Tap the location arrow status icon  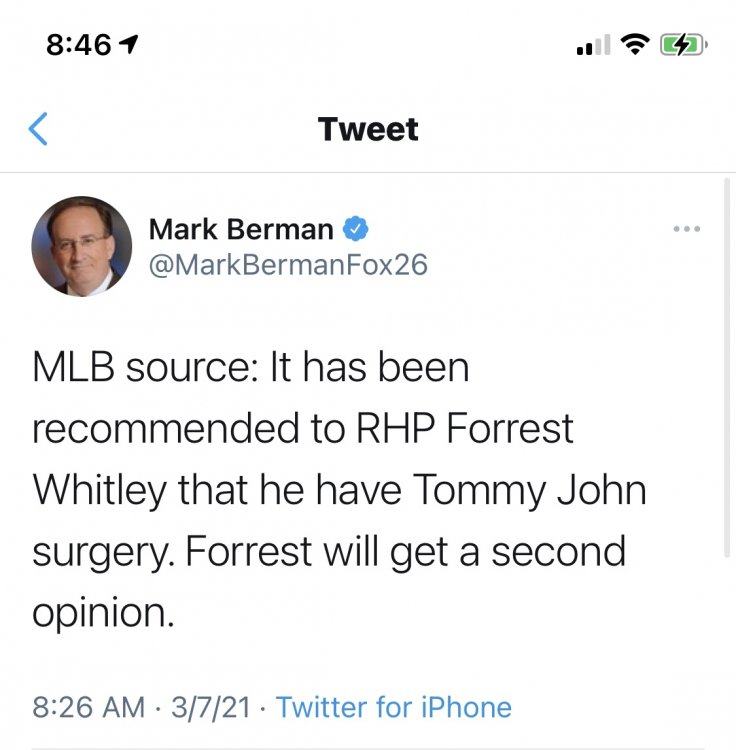[x=129, y=46]
